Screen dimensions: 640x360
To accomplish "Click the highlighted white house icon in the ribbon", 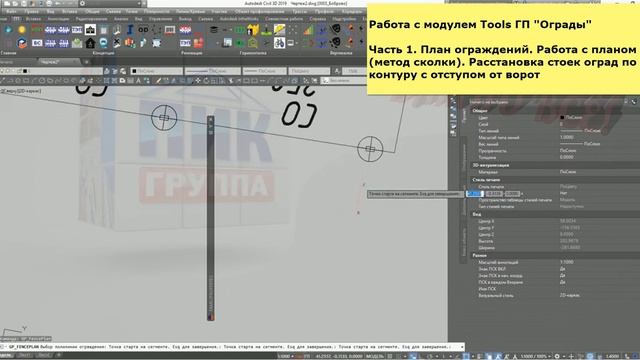I will click(90, 29).
